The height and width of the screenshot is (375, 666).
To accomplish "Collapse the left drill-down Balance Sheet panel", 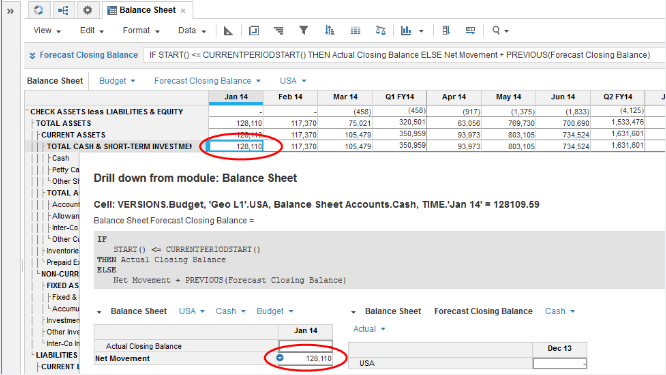I will click(99, 312).
